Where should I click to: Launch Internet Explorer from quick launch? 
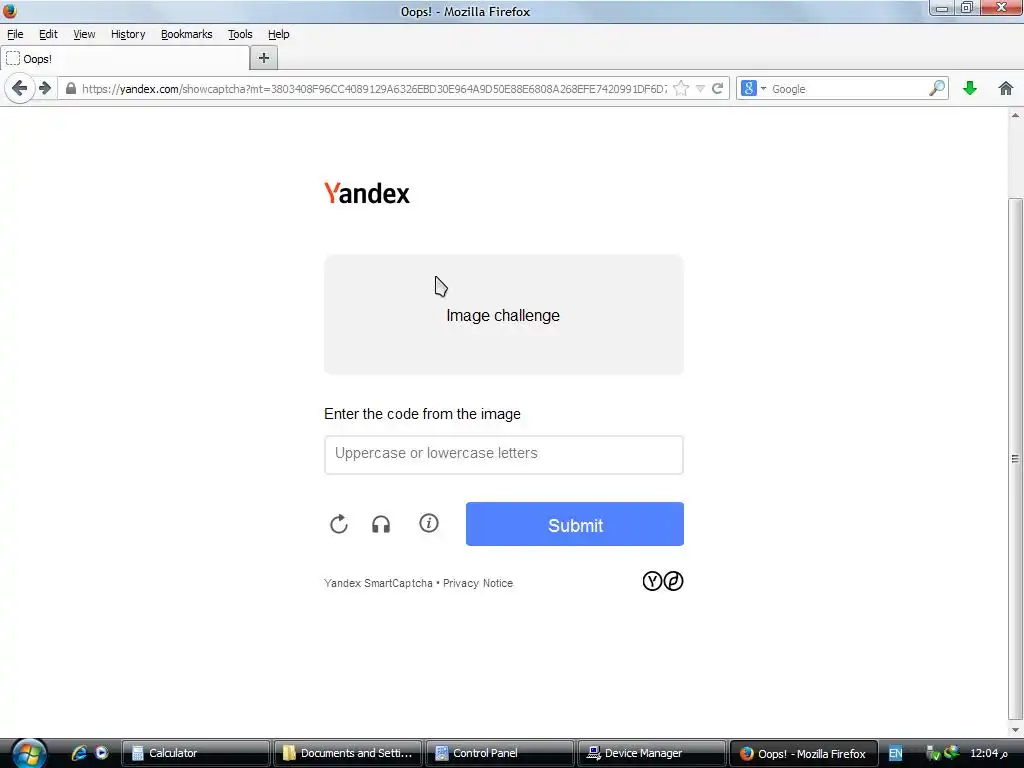80,753
